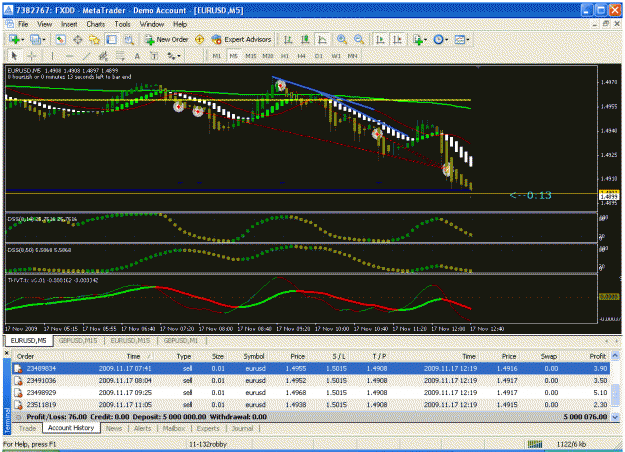Sort history by Profit column header

pyautogui.click(x=597, y=356)
